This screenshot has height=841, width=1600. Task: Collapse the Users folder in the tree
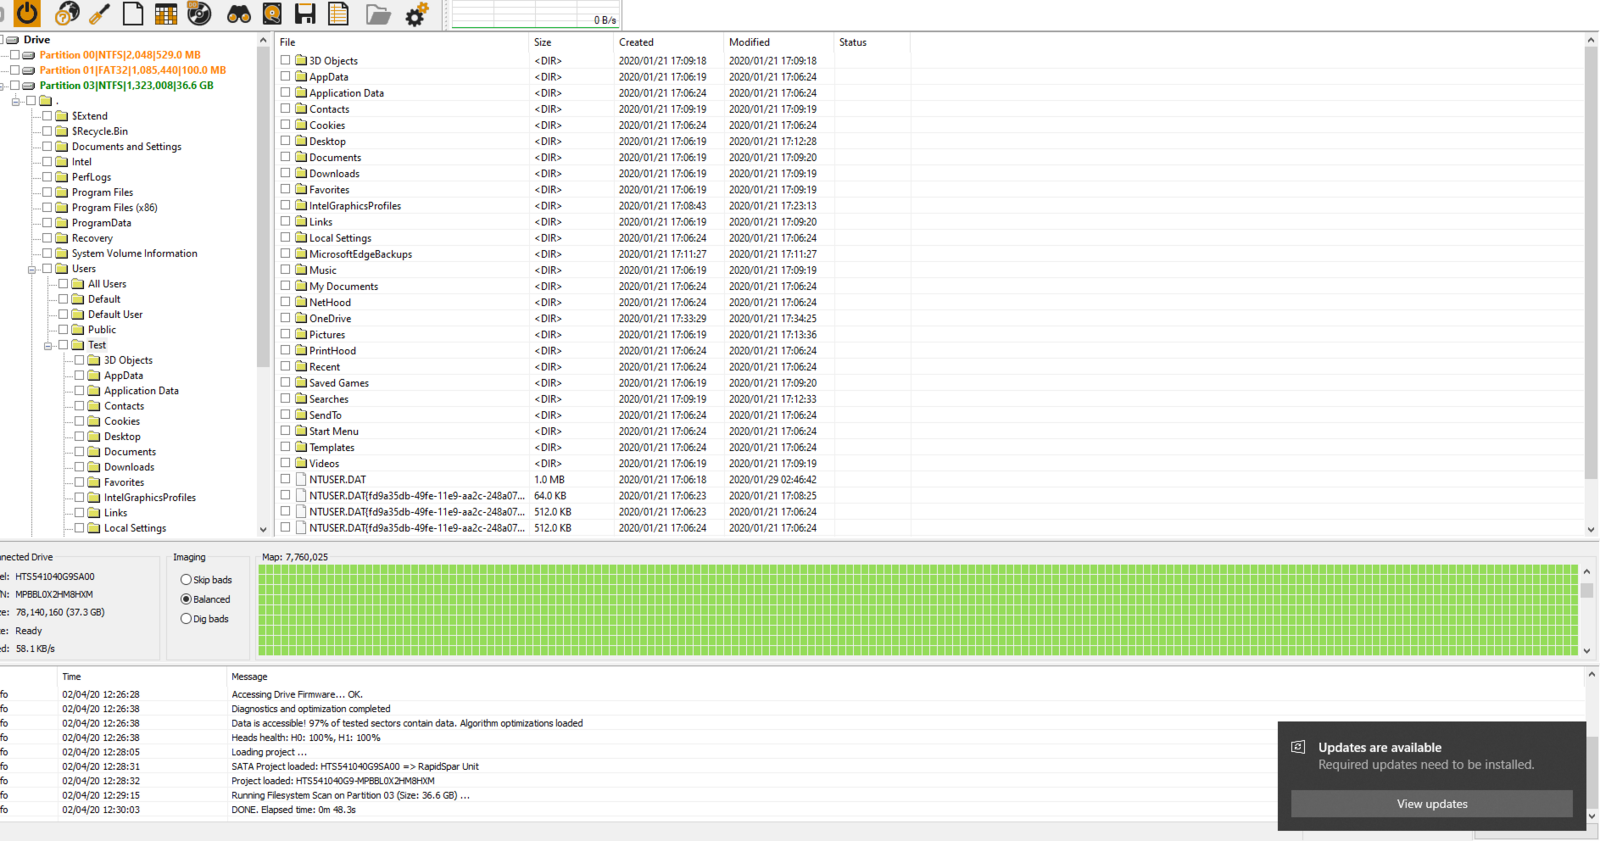[32, 269]
